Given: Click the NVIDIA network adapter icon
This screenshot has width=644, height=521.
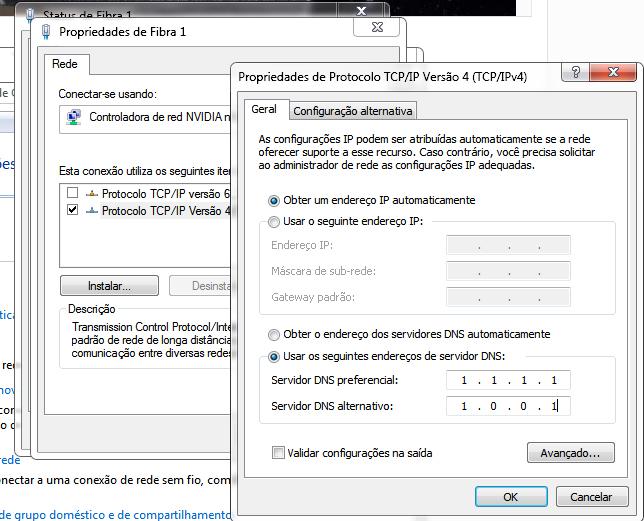Looking at the screenshot, I should pyautogui.click(x=74, y=117).
